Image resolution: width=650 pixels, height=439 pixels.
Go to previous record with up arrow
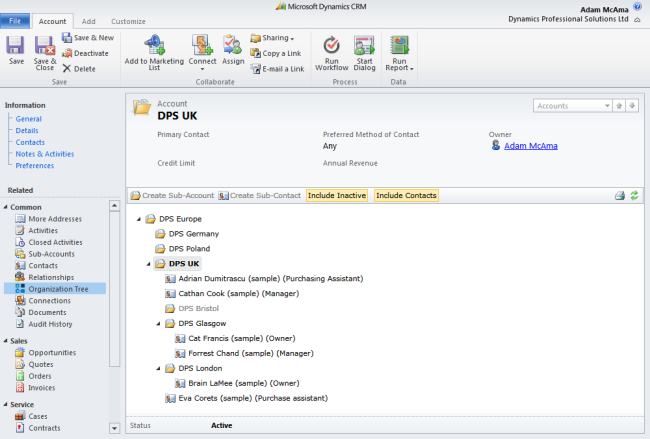619,106
